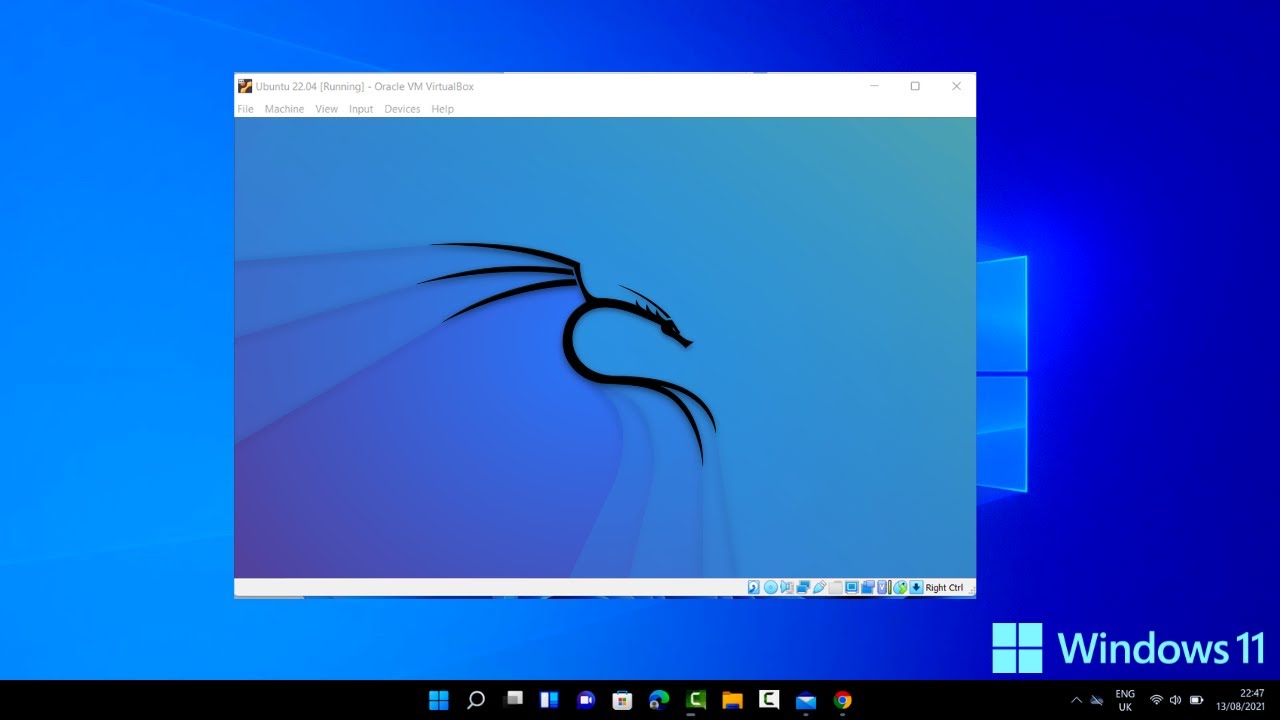Viewport: 1280px width, 720px height.
Task: Open the File menu in VirtualBox
Action: click(245, 109)
